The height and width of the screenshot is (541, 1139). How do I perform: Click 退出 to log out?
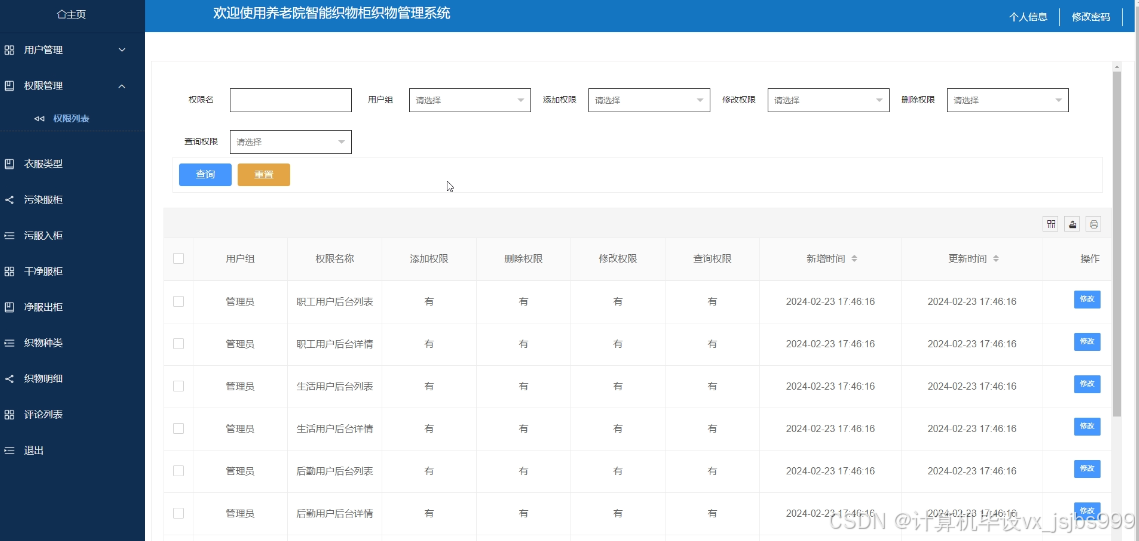[x=34, y=450]
